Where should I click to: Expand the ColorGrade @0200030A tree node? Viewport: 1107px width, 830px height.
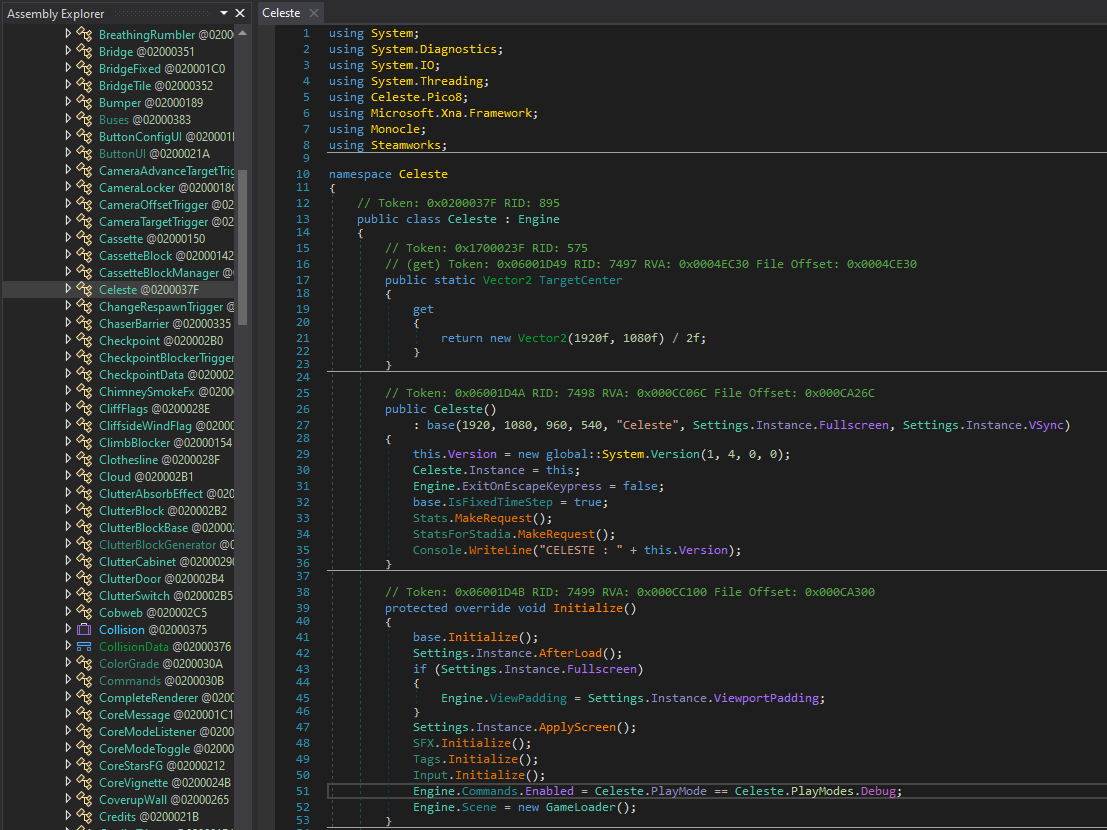click(68, 664)
